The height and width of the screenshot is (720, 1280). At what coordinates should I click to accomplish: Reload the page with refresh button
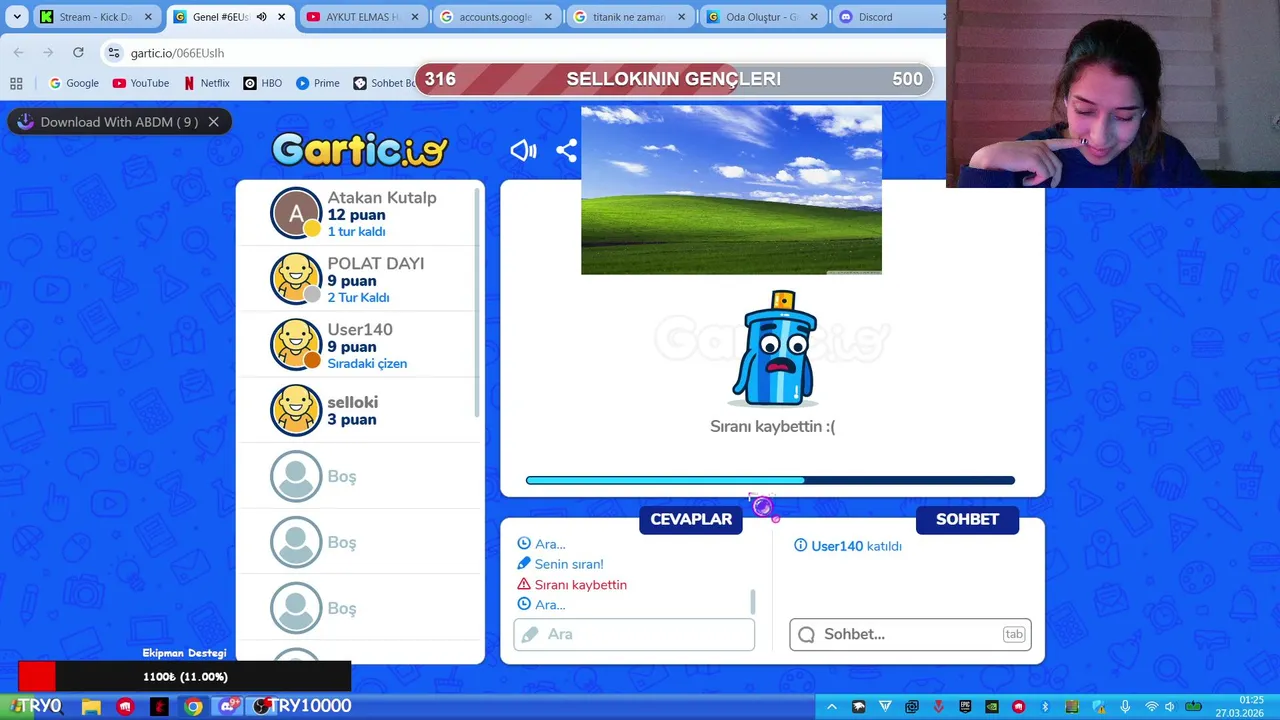[x=78, y=52]
